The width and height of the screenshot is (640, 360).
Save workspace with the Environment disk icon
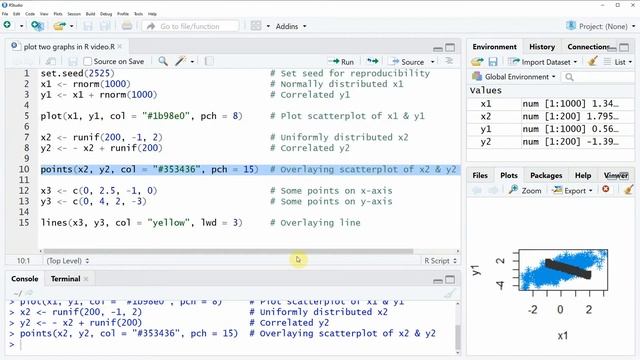pyautogui.click(x=493, y=62)
